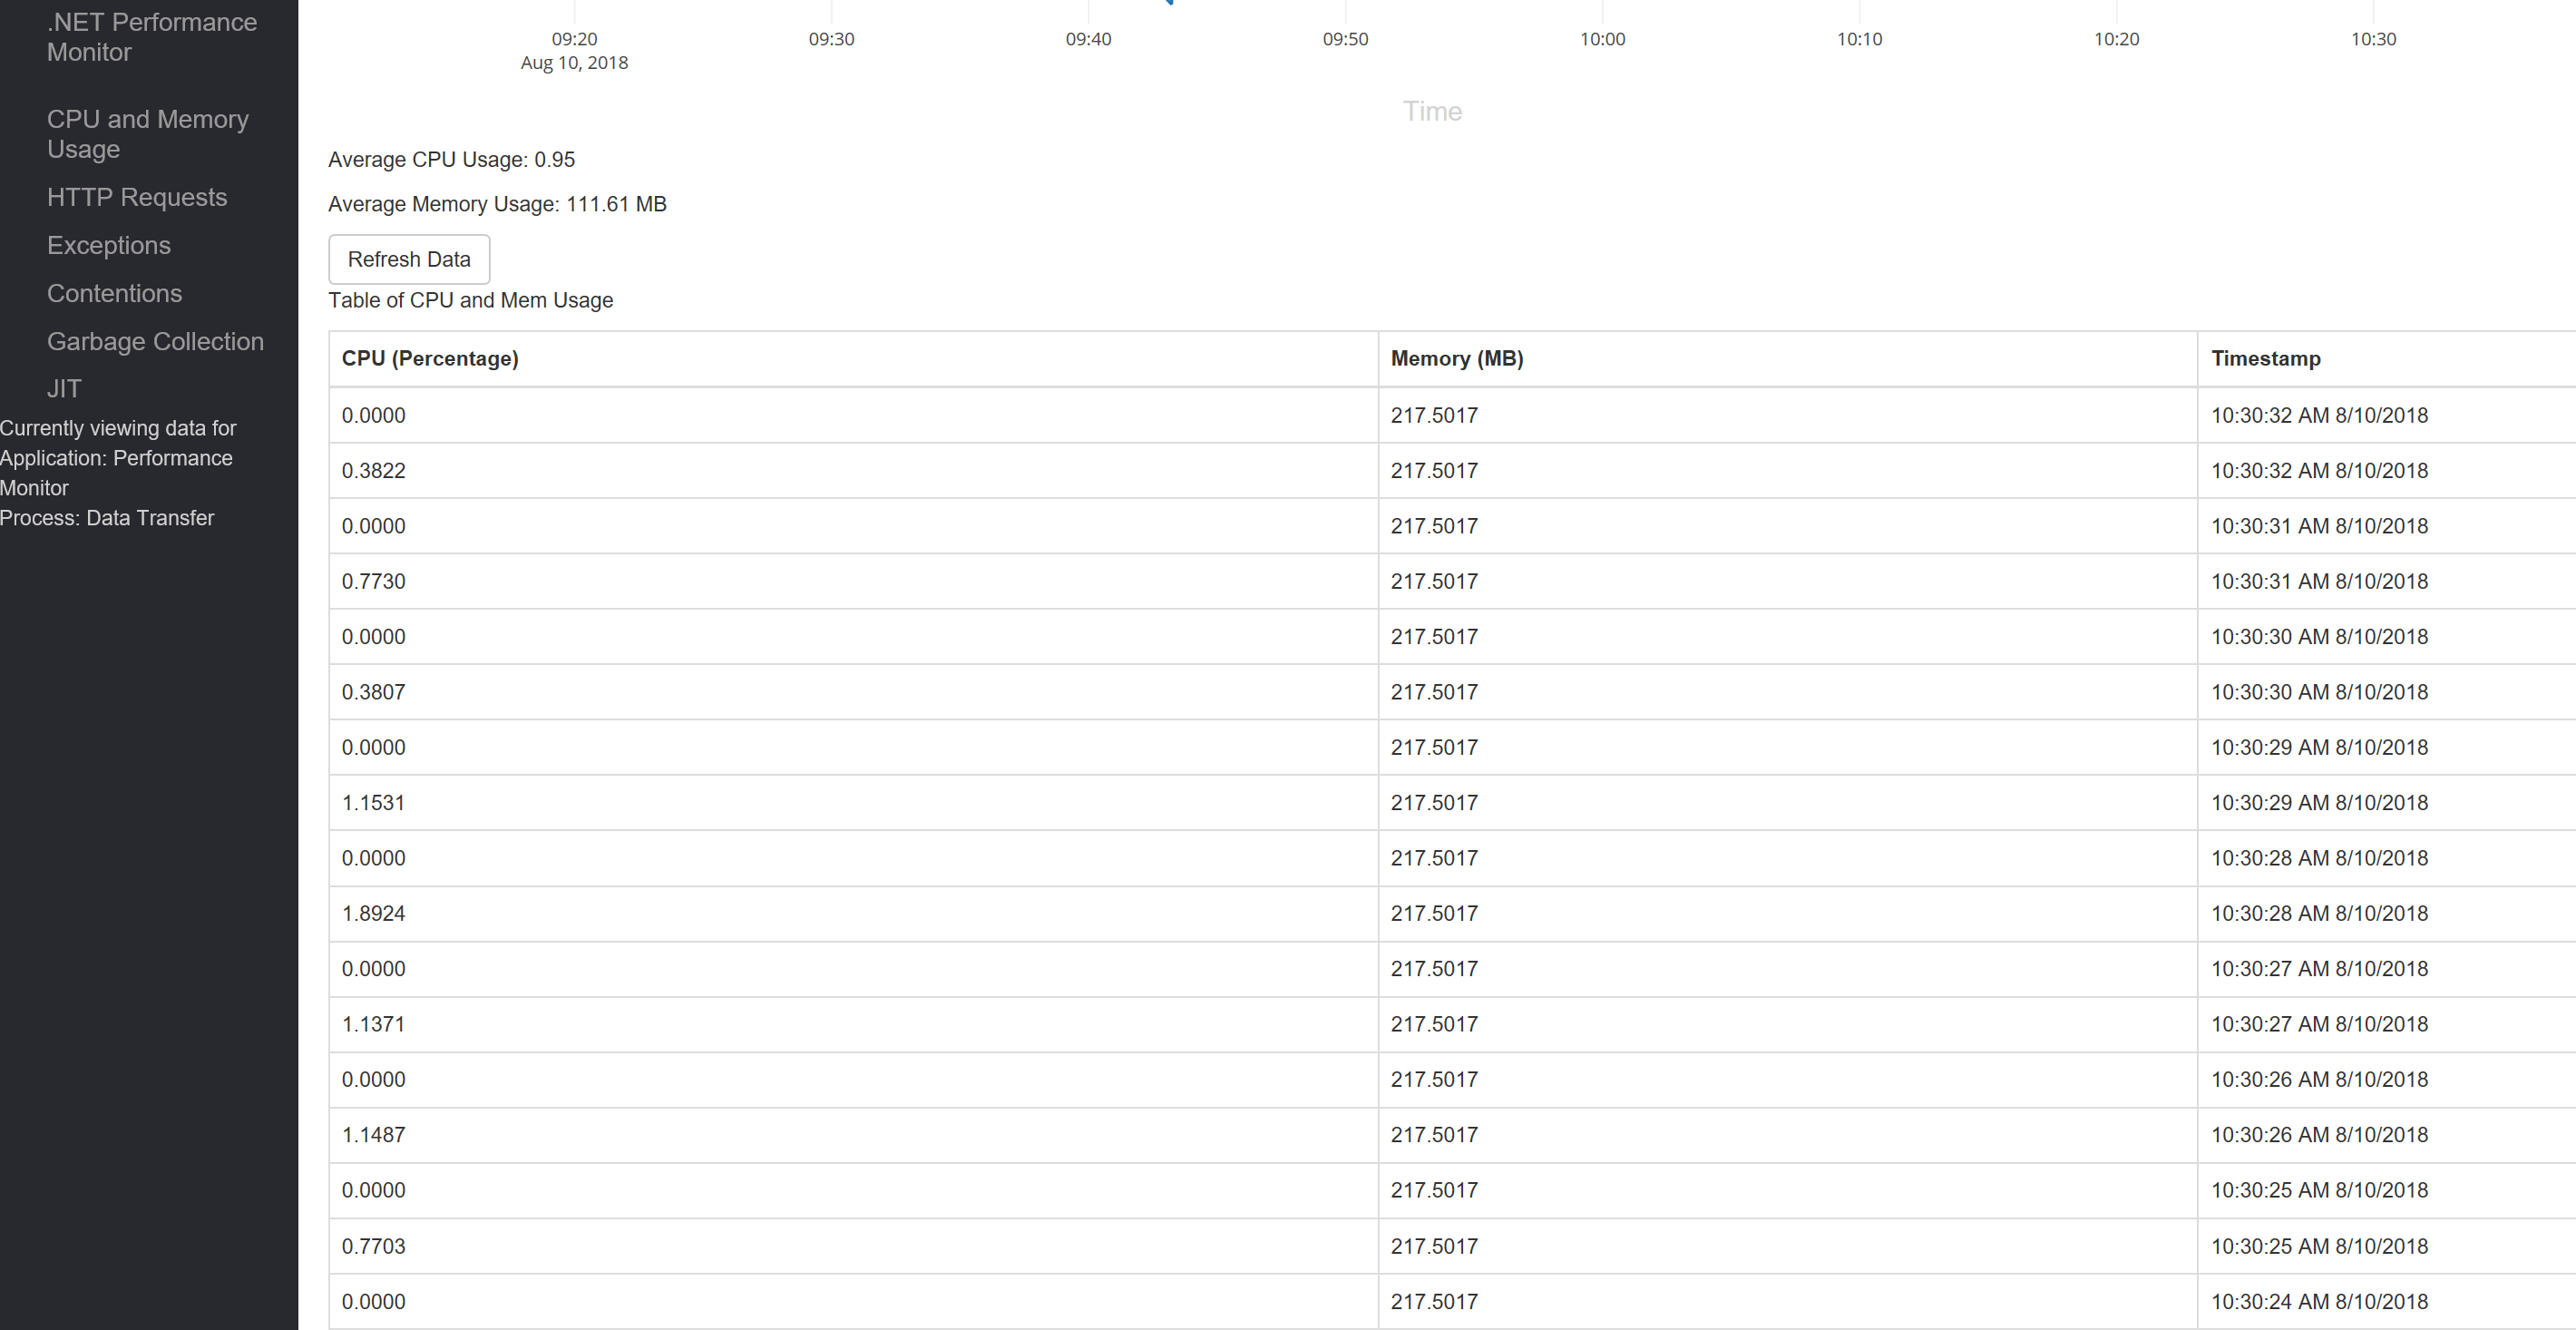Viewport: 2576px width, 1330px height.
Task: Open the HTTP Requests page
Action: pyautogui.click(x=137, y=197)
